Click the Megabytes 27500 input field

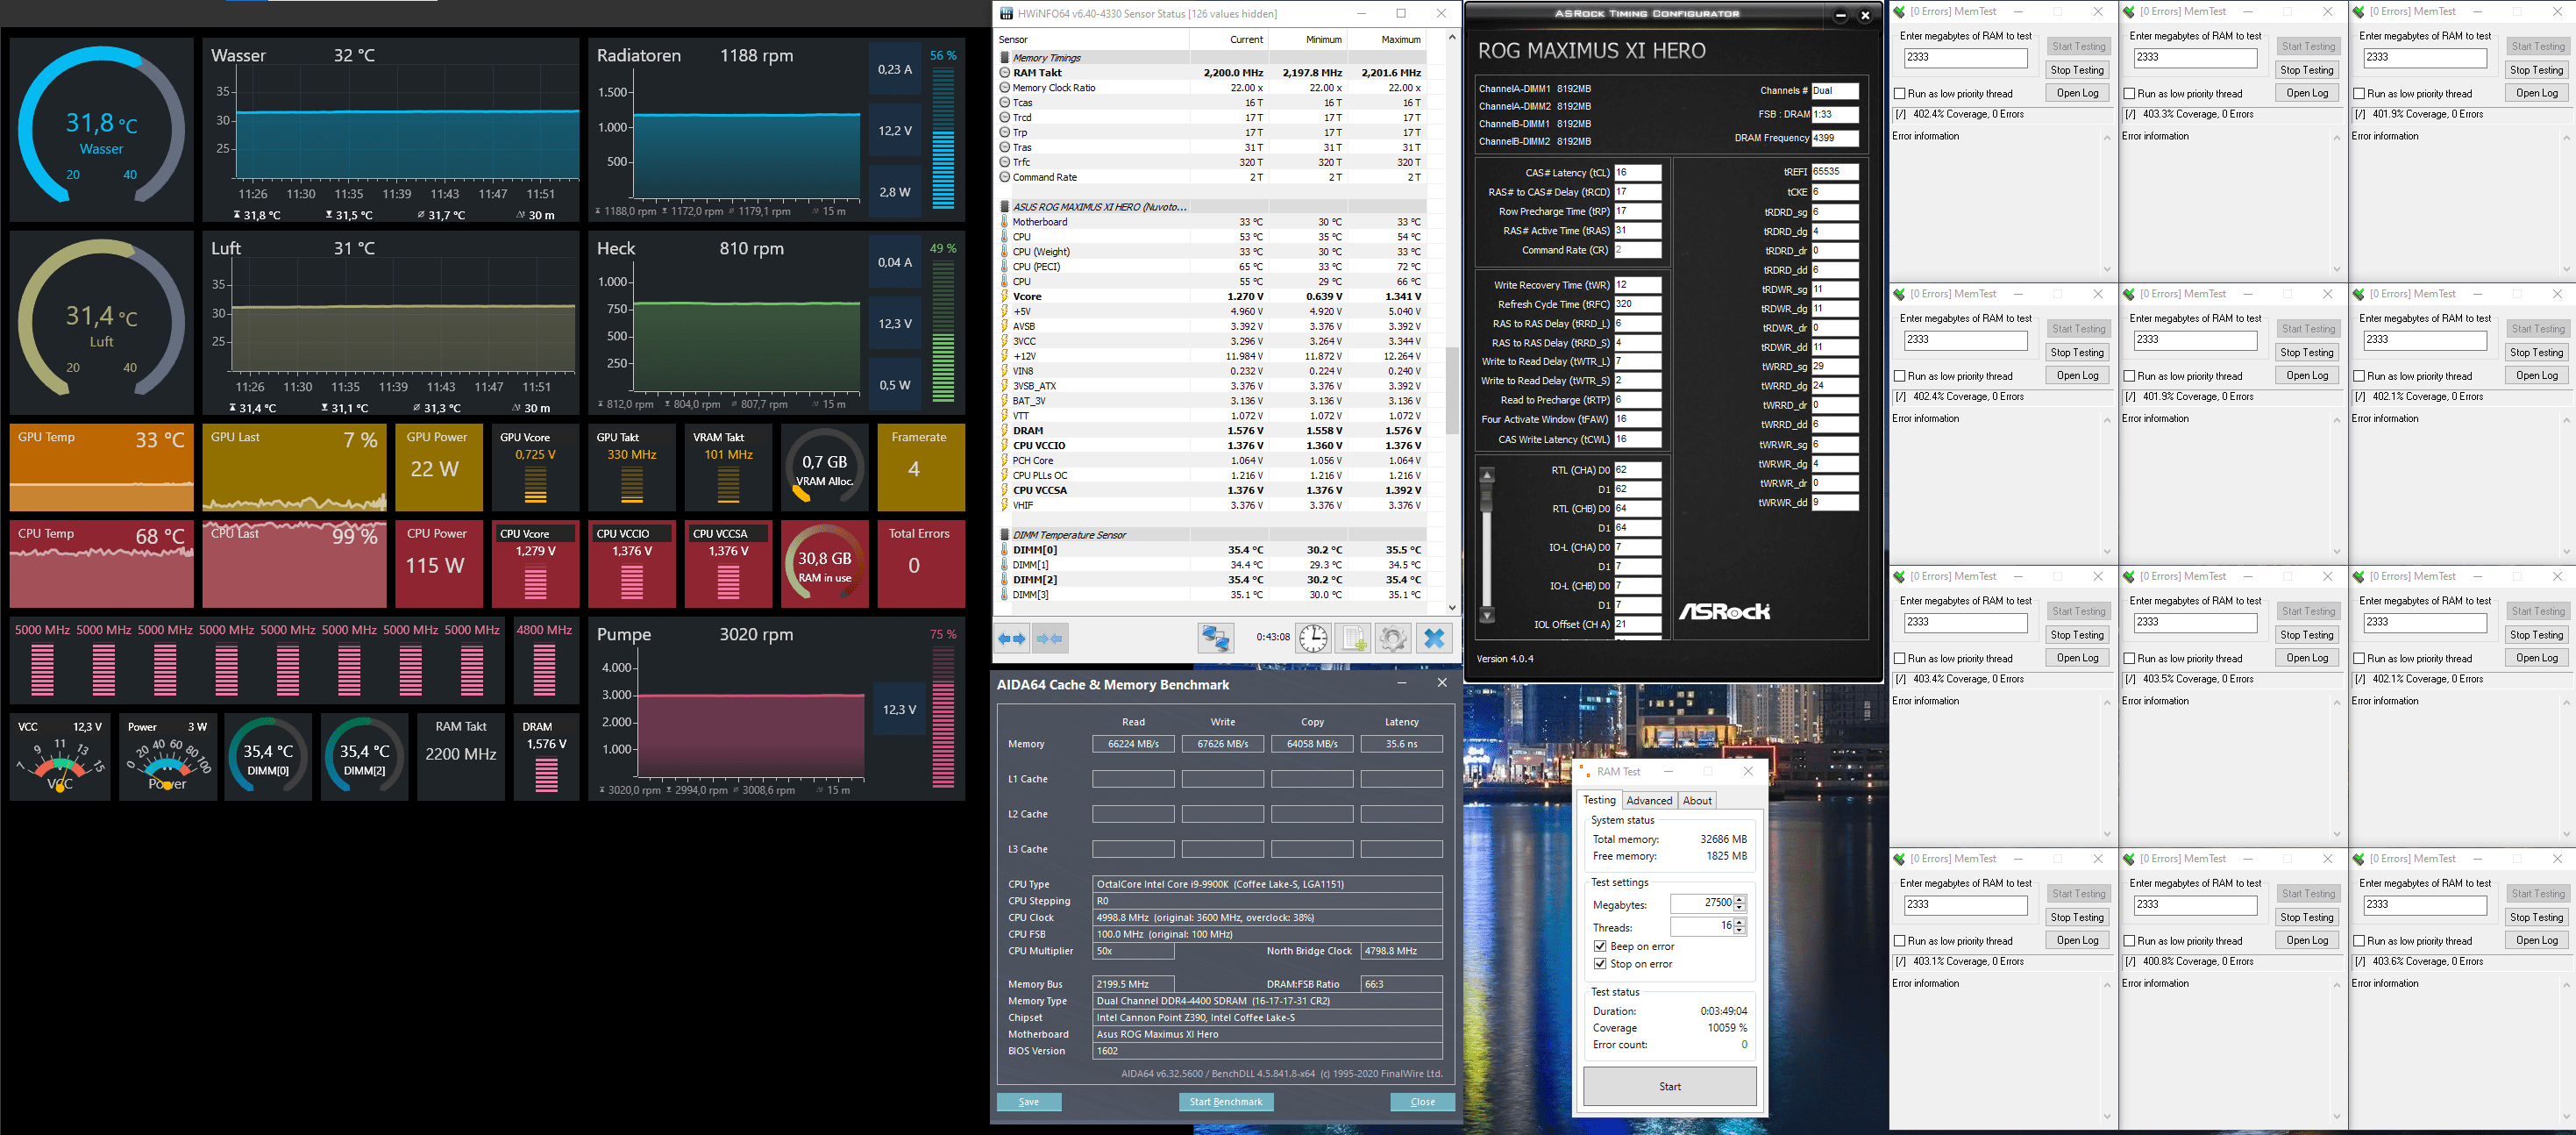point(1702,904)
